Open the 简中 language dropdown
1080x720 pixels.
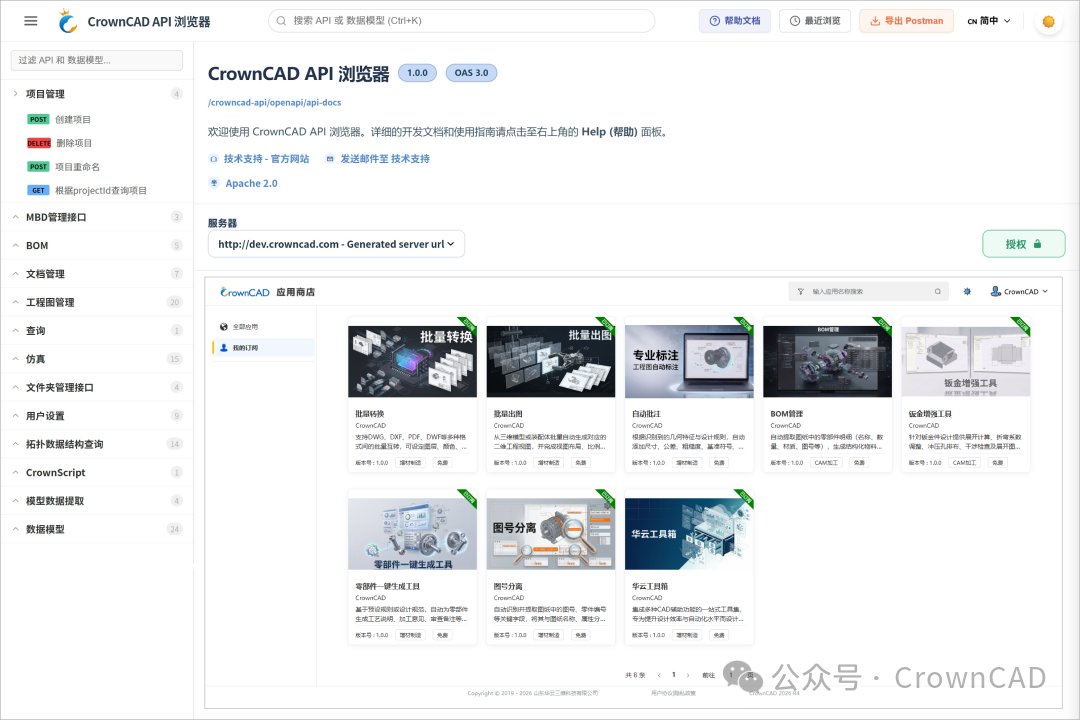click(988, 21)
